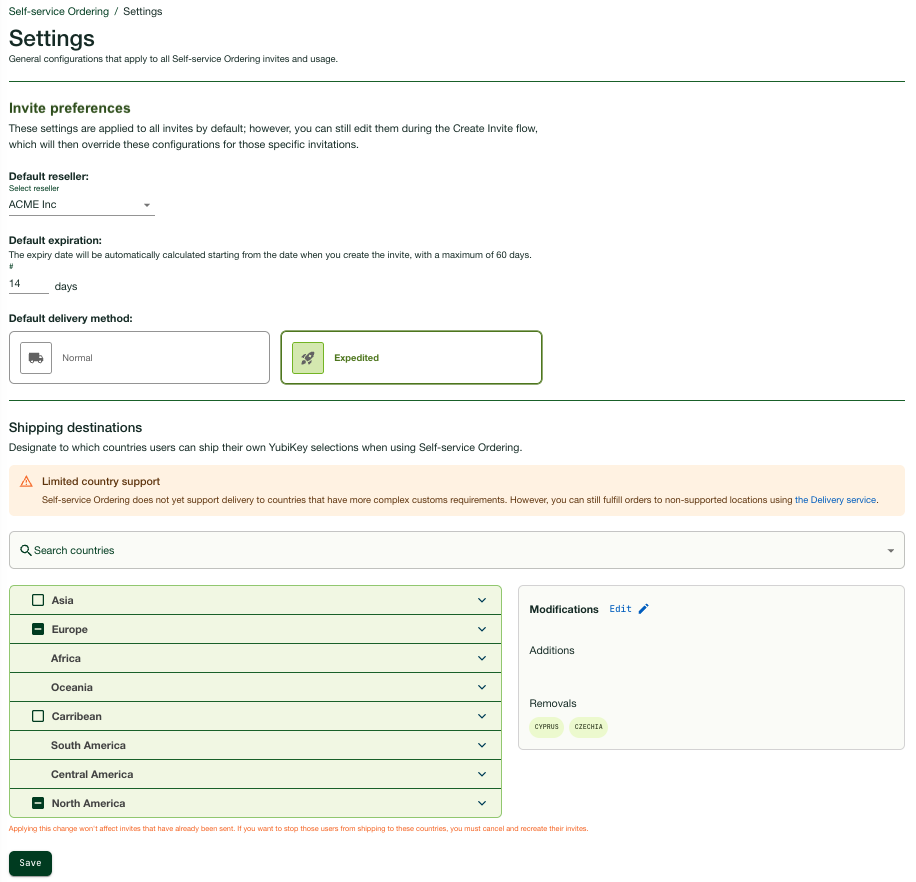Viewport: 916px width, 882px height.
Task: Click the warning triangle icon in the alert
Action: click(x=26, y=481)
